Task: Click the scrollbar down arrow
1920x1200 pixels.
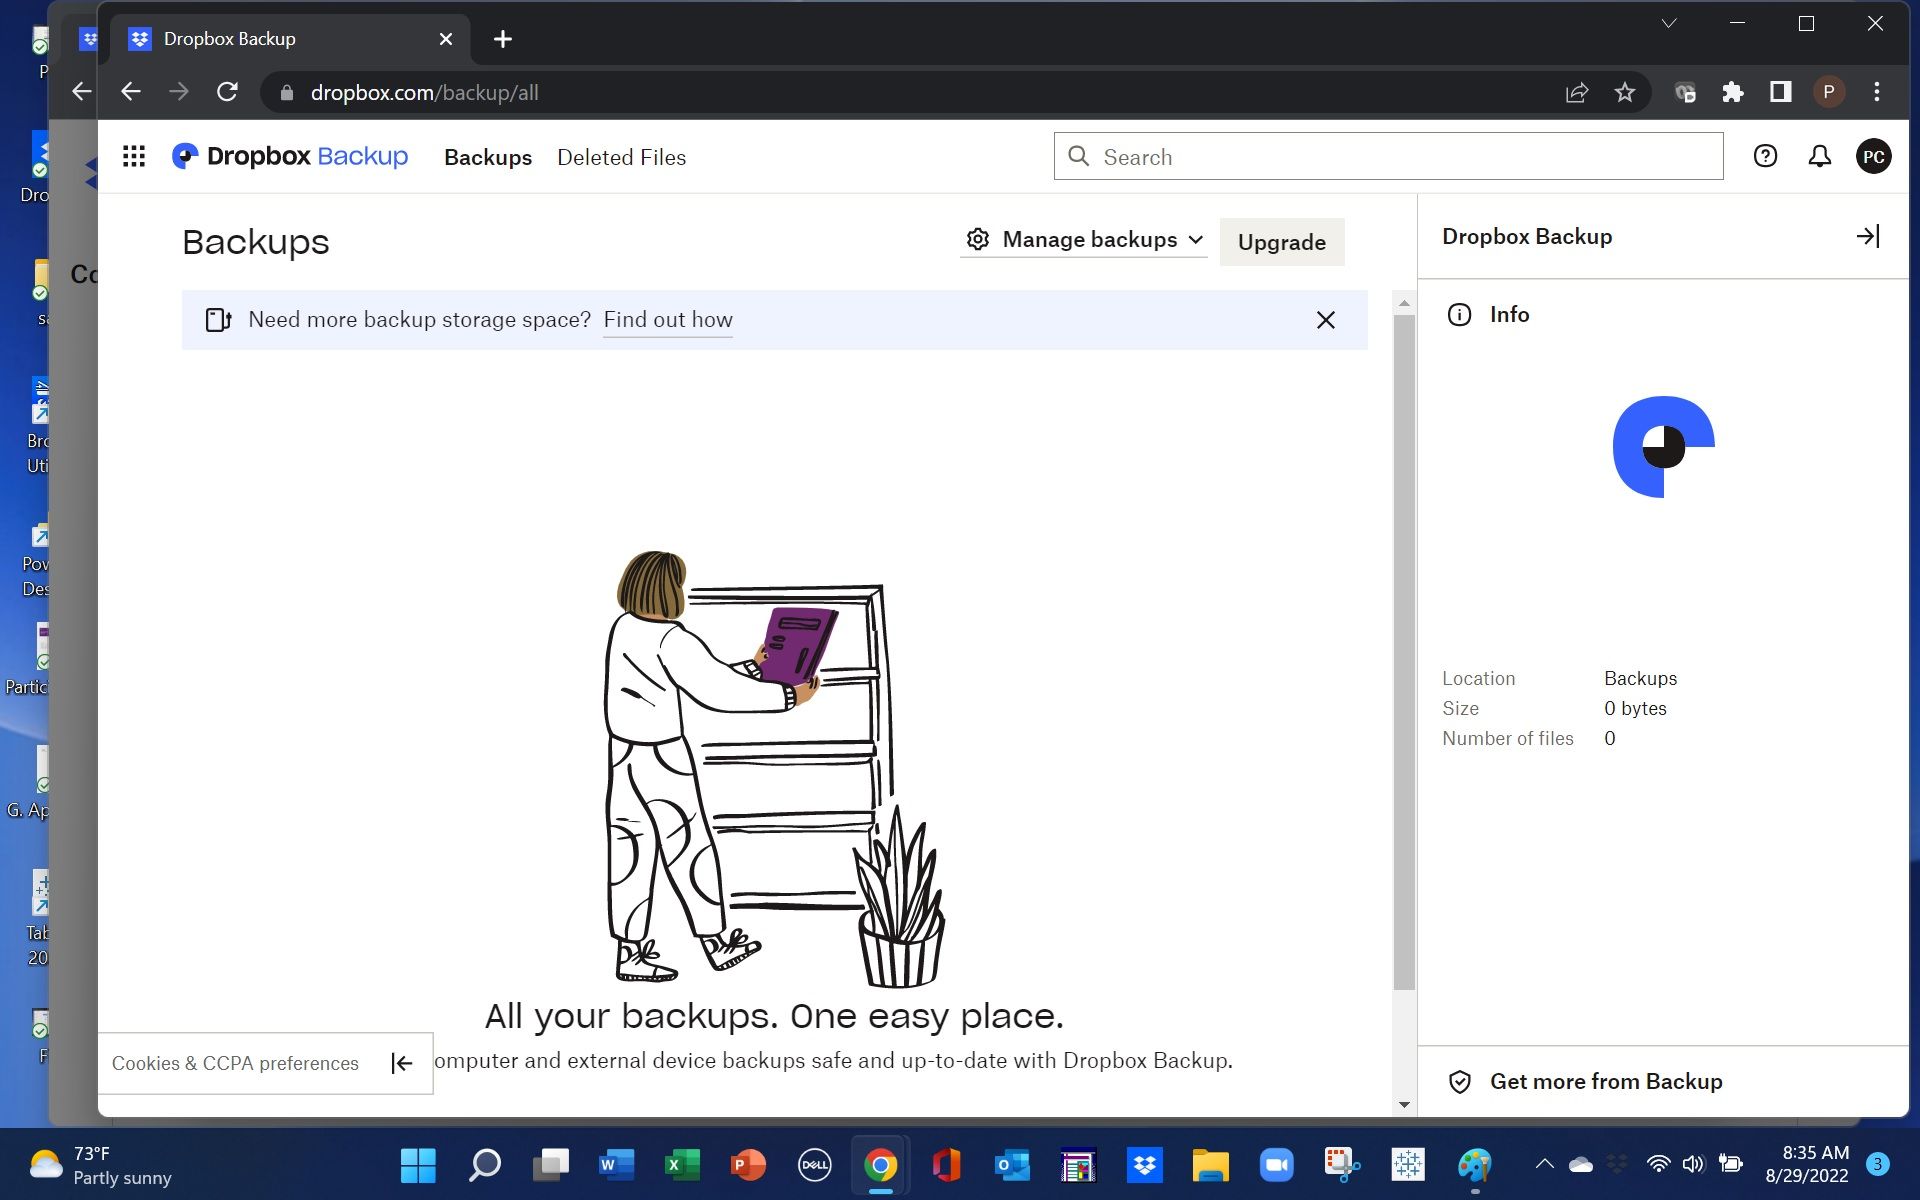Action: point(1404,1105)
